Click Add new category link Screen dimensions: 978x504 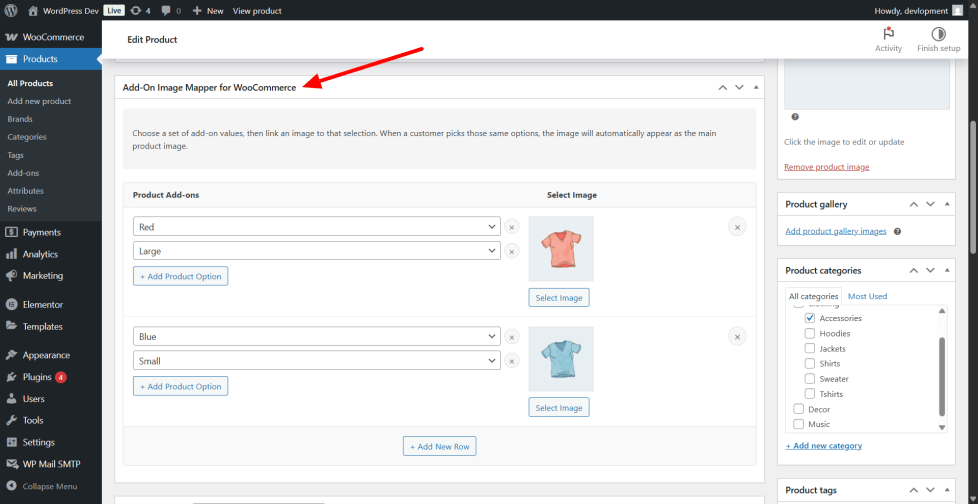[x=824, y=446]
